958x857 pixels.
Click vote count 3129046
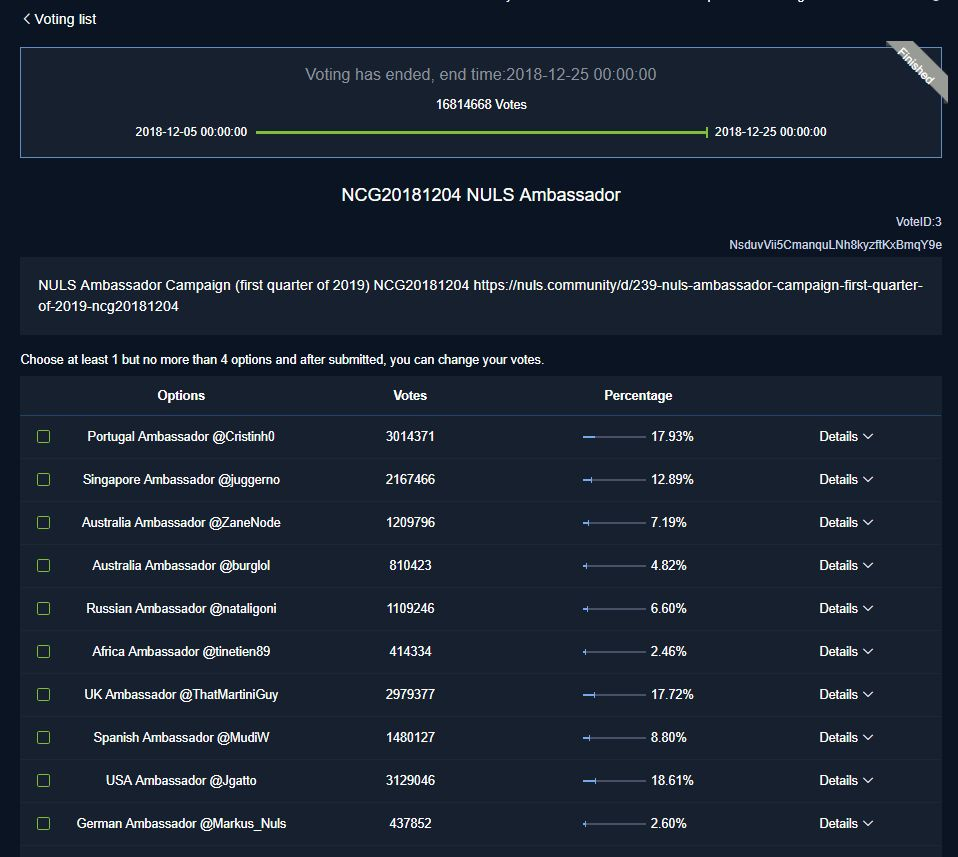(x=410, y=781)
